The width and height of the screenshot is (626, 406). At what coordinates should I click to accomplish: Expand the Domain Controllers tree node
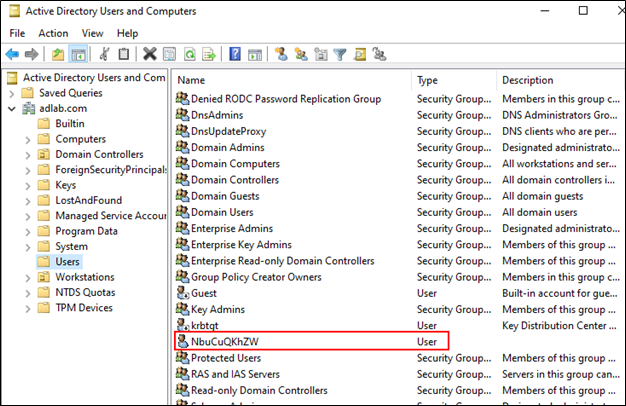[27, 155]
